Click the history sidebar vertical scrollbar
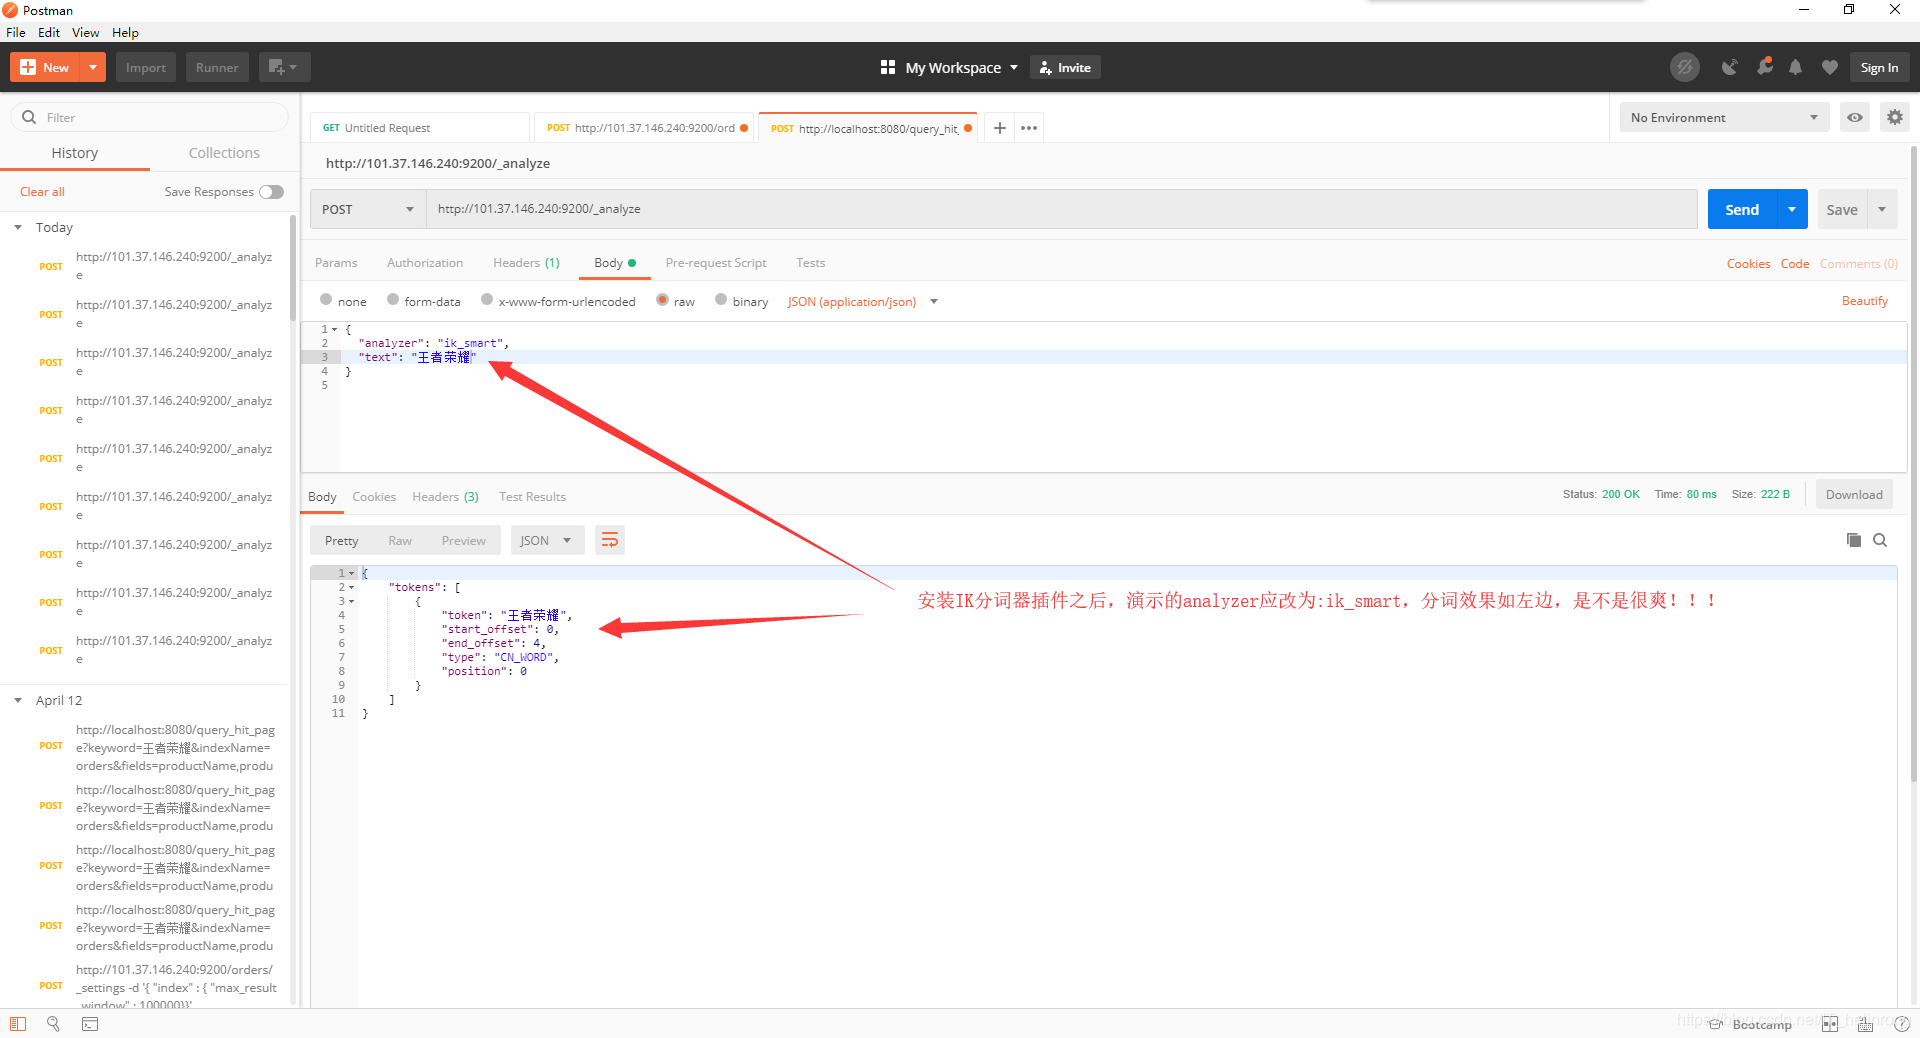 point(293,270)
